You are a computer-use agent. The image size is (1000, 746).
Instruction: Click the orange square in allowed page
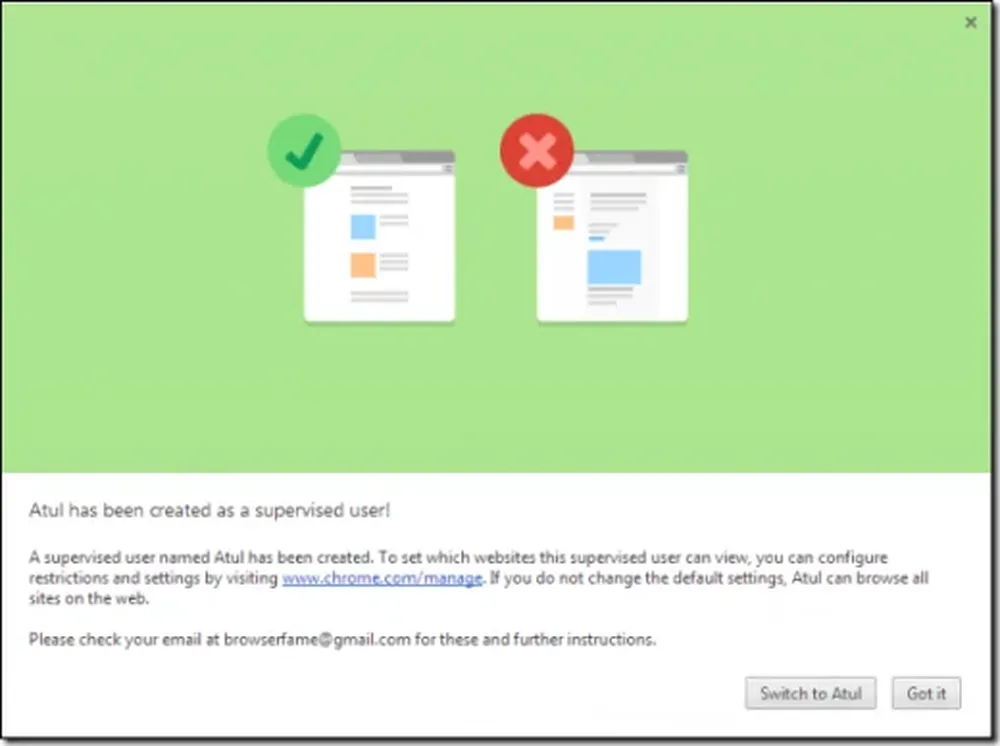(x=363, y=265)
